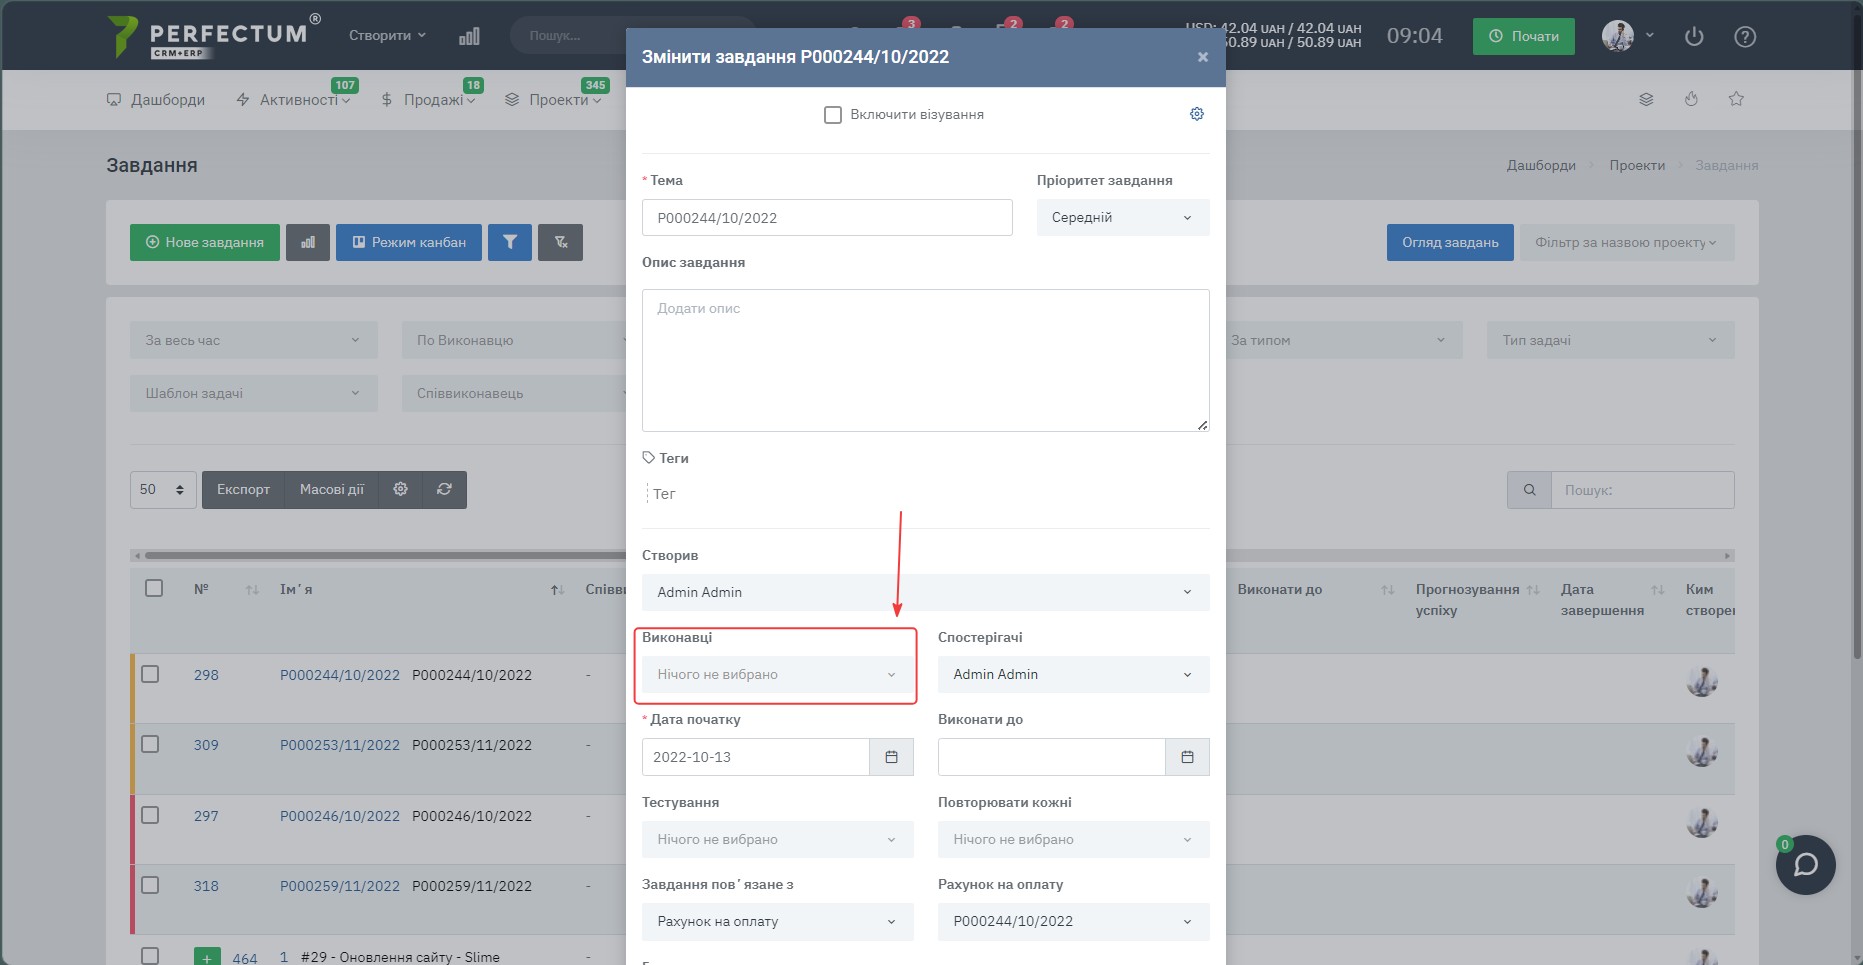This screenshot has width=1863, height=965.
Task: Open the Шаблон задачі filter dropdown
Action: 254,393
